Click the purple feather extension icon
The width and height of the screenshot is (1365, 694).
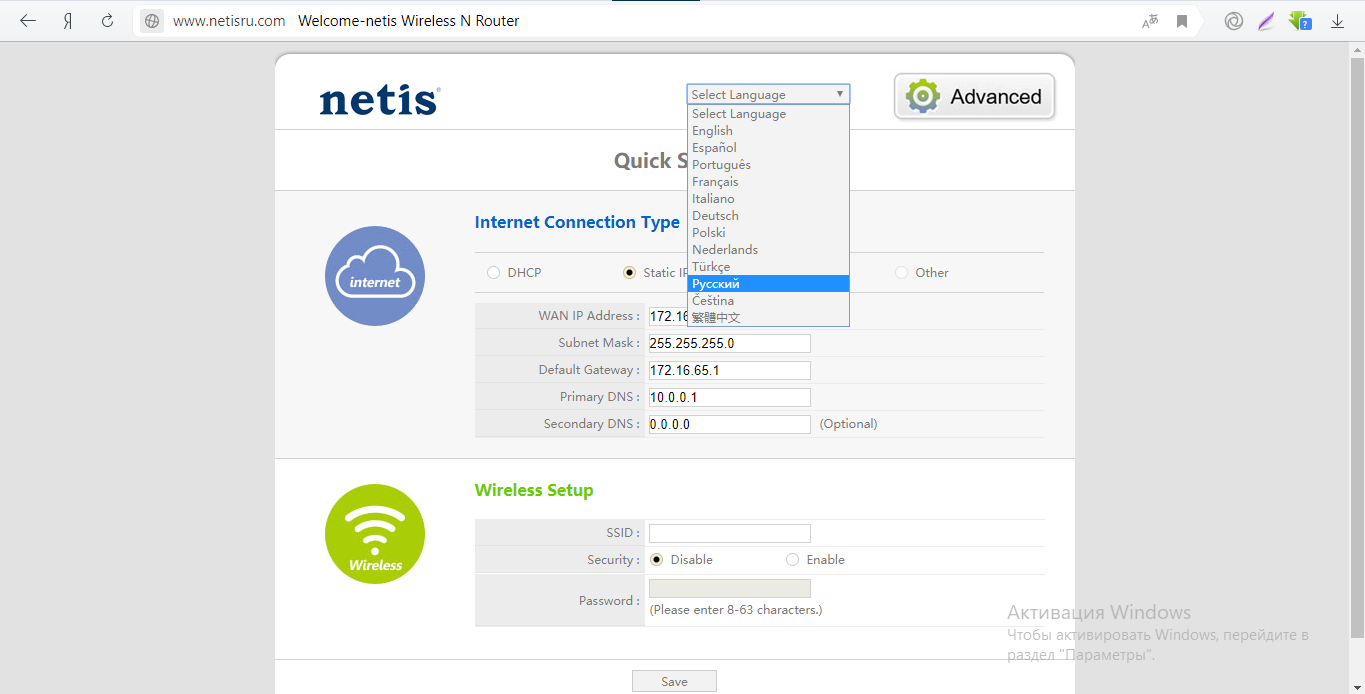tap(1266, 21)
